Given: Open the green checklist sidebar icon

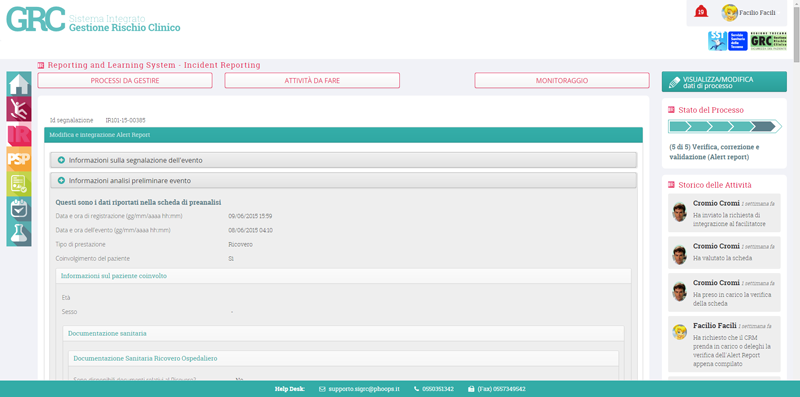Looking at the screenshot, I should coord(19,184).
